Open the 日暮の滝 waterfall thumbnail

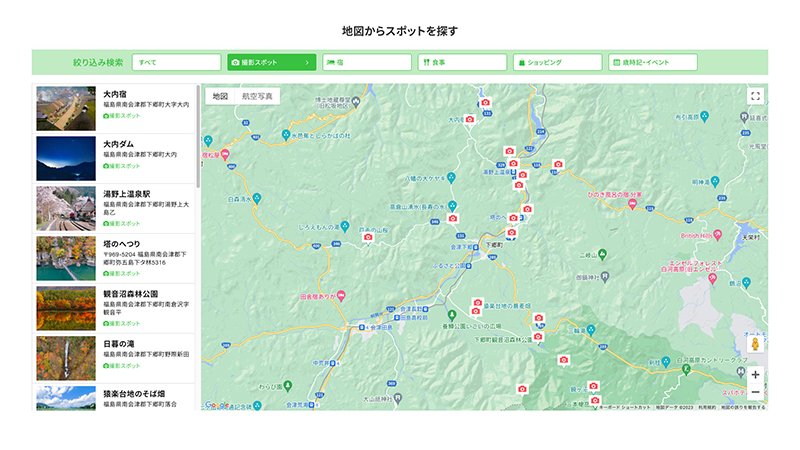66,358
